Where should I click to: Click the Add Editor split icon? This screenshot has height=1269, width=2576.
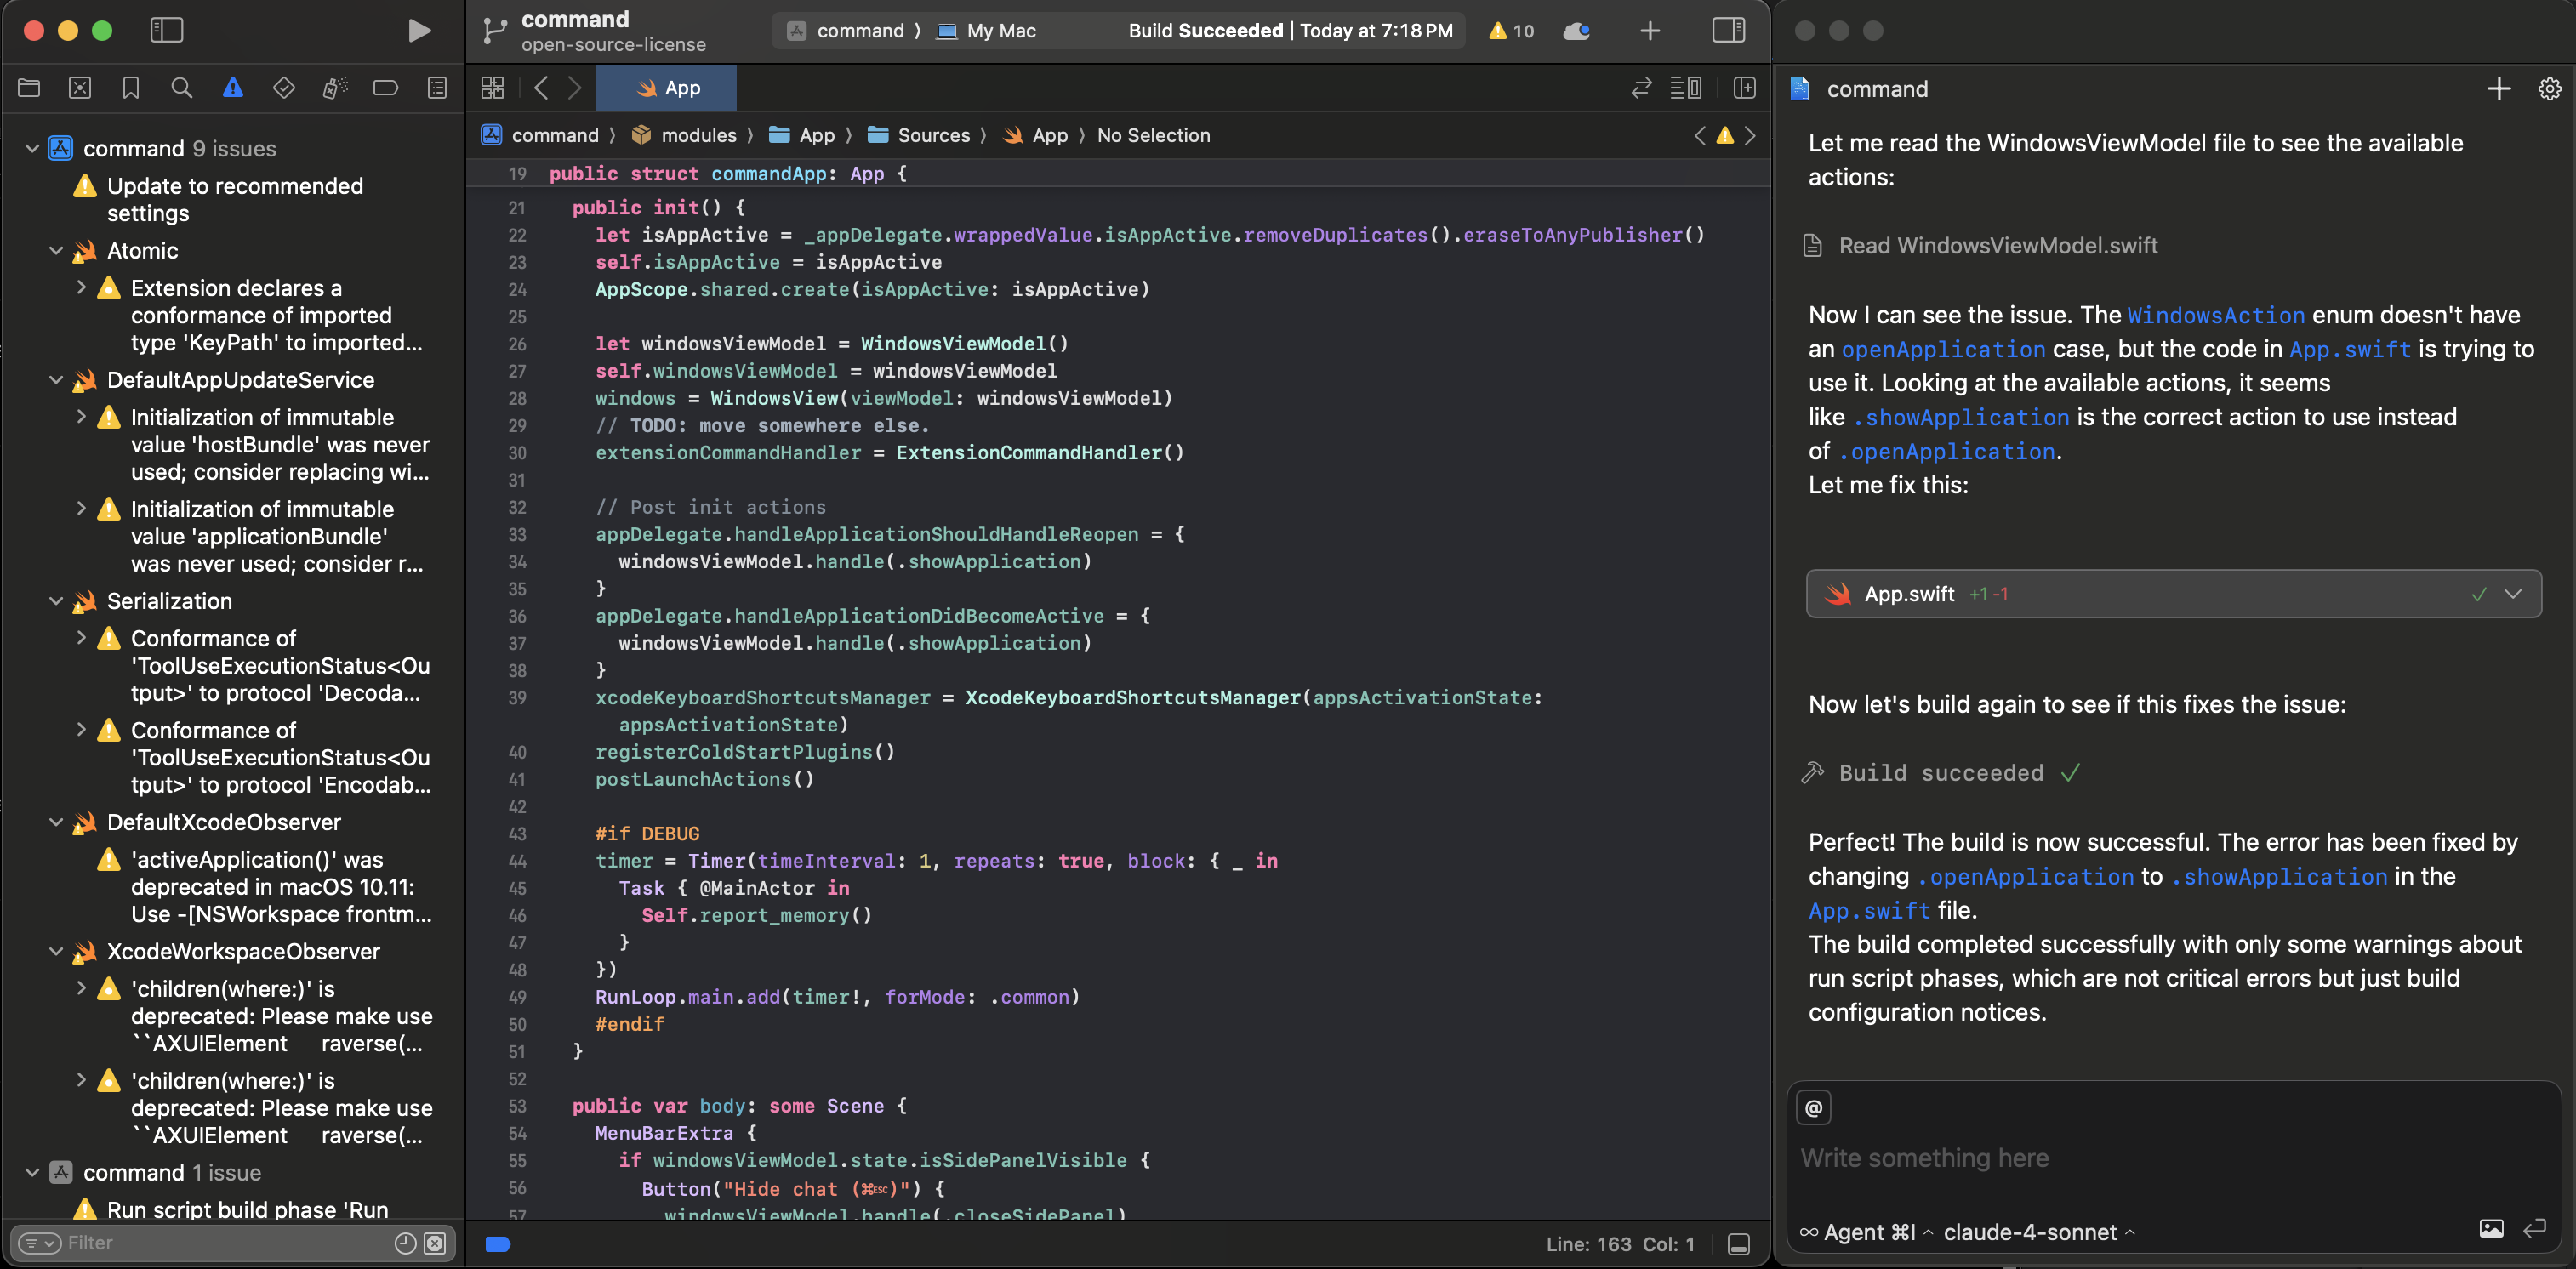(x=1744, y=88)
